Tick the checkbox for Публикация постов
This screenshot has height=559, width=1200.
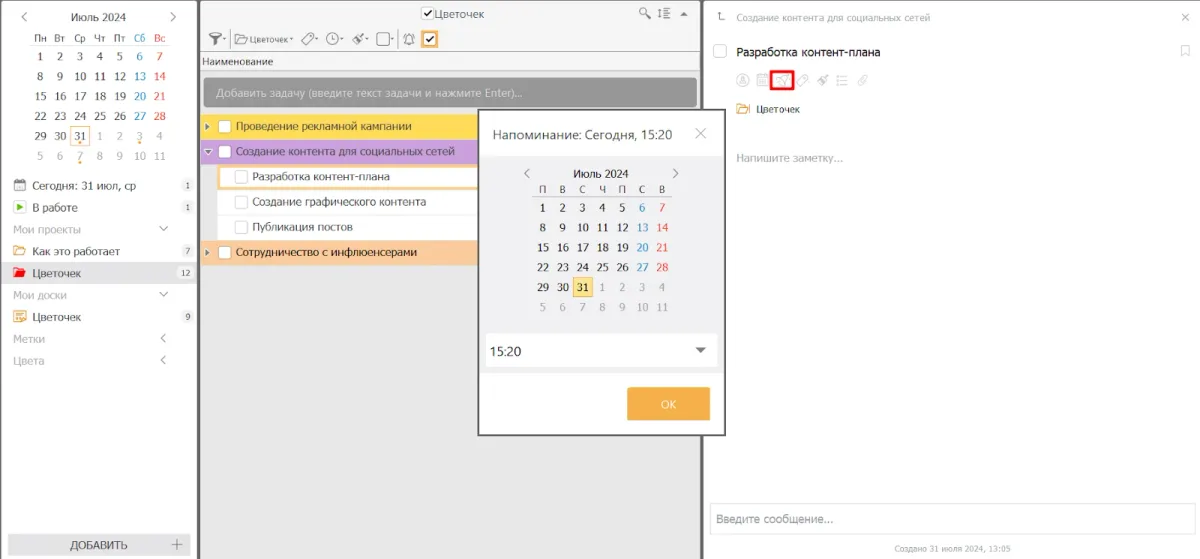[241, 227]
